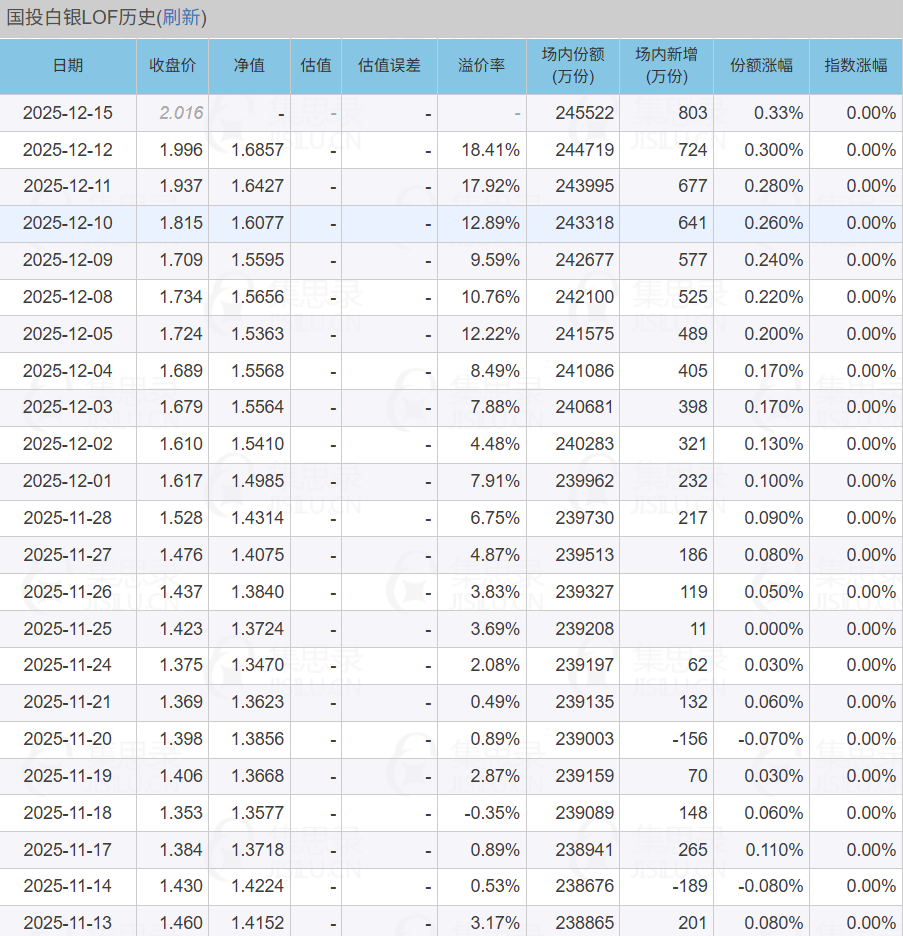Click the 净值 column header
The image size is (903, 936).
point(249,66)
